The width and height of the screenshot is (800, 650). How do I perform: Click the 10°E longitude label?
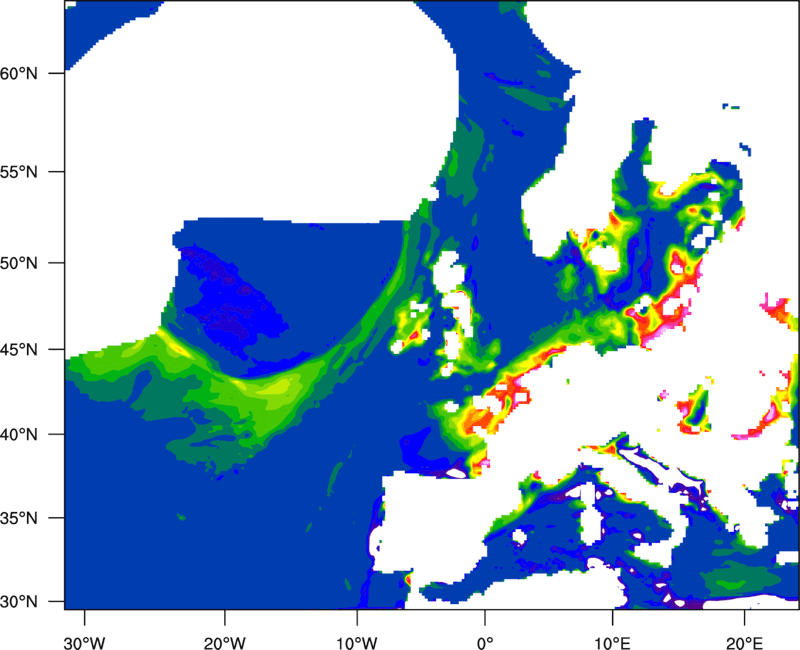tap(612, 643)
